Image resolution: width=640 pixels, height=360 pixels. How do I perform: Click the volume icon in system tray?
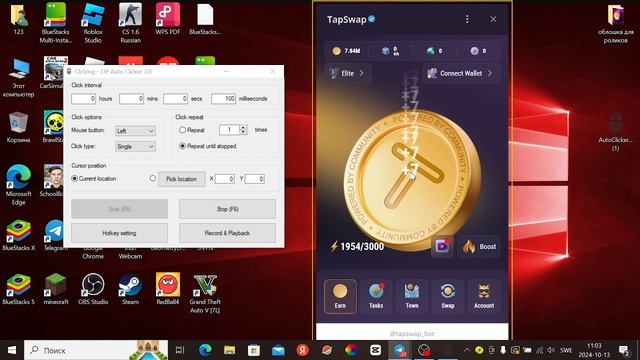pos(551,350)
